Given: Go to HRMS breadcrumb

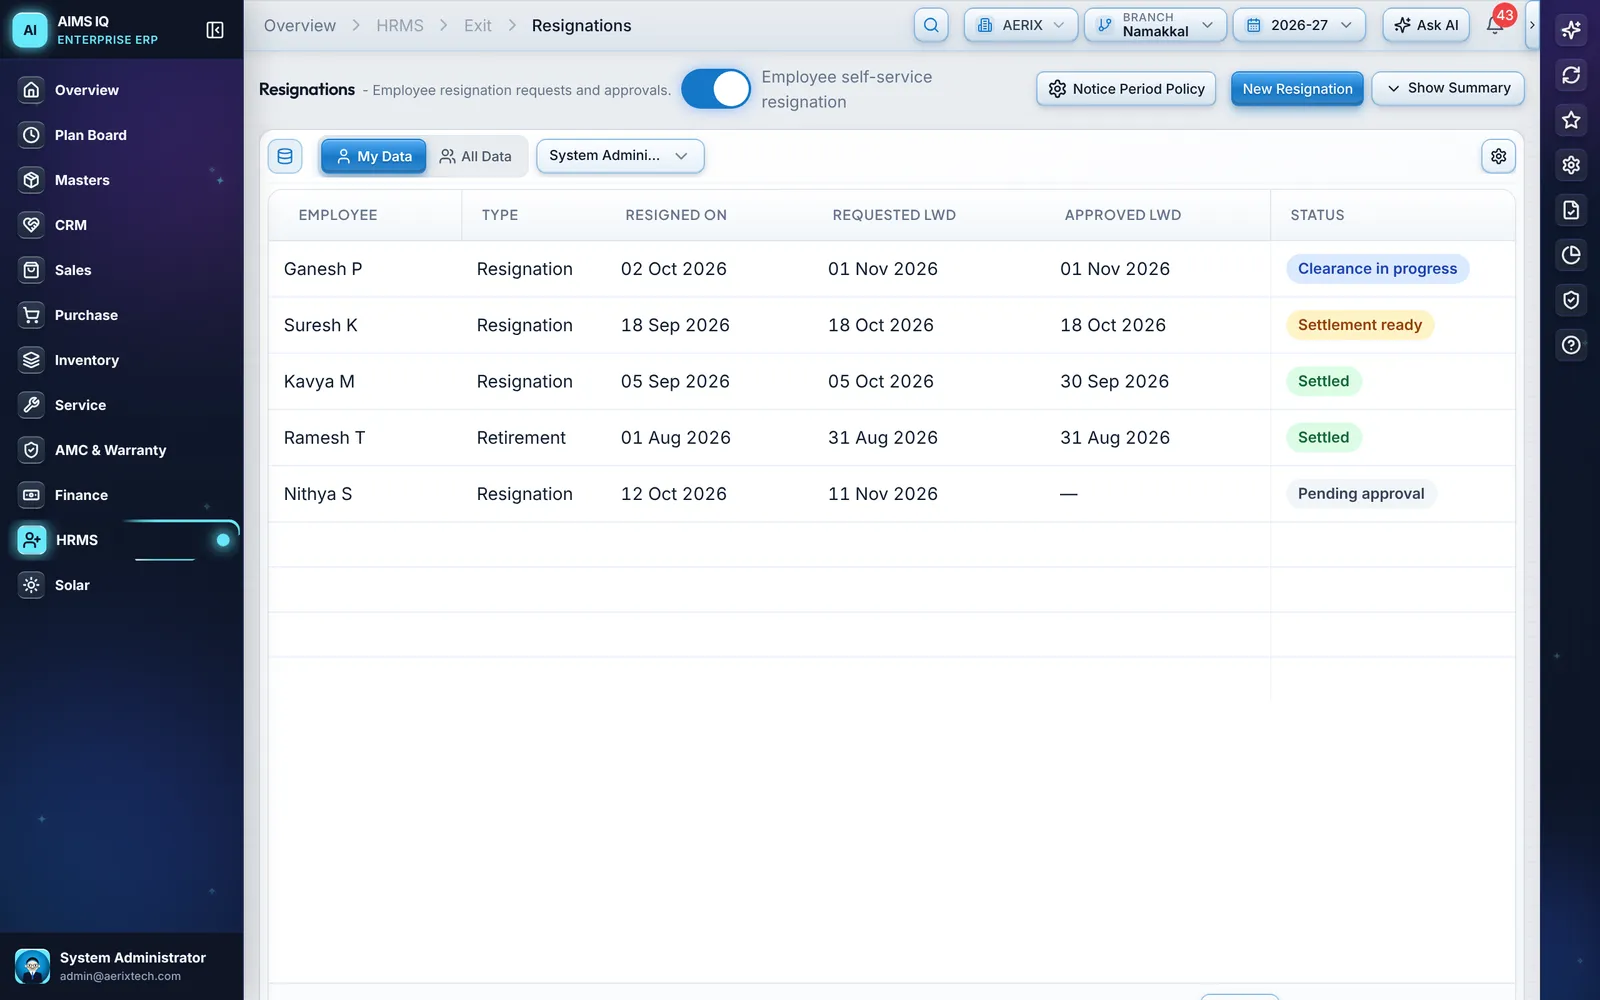Looking at the screenshot, I should coord(400,25).
